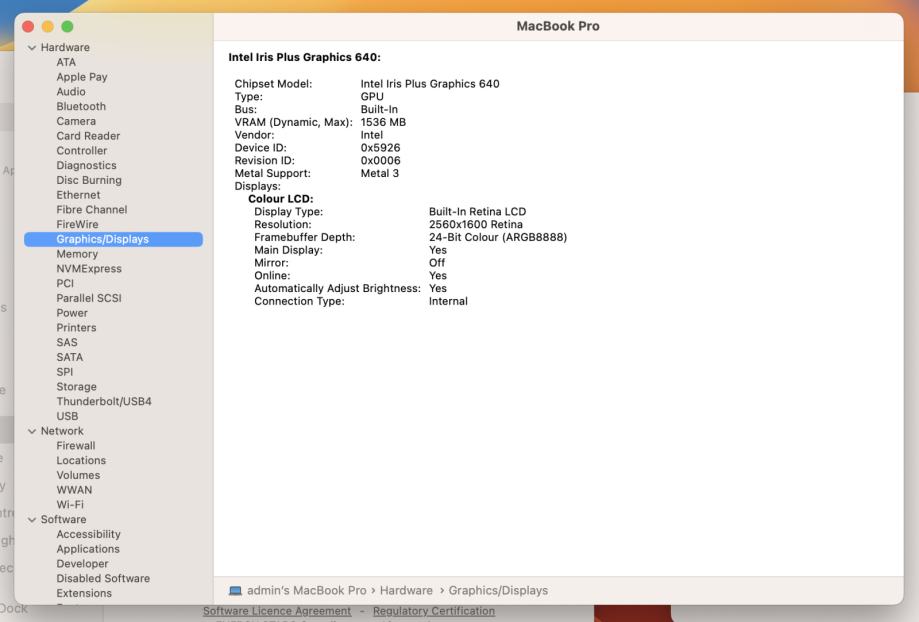Select PCI in the sidebar
This screenshot has width=919, height=622.
click(x=65, y=283)
